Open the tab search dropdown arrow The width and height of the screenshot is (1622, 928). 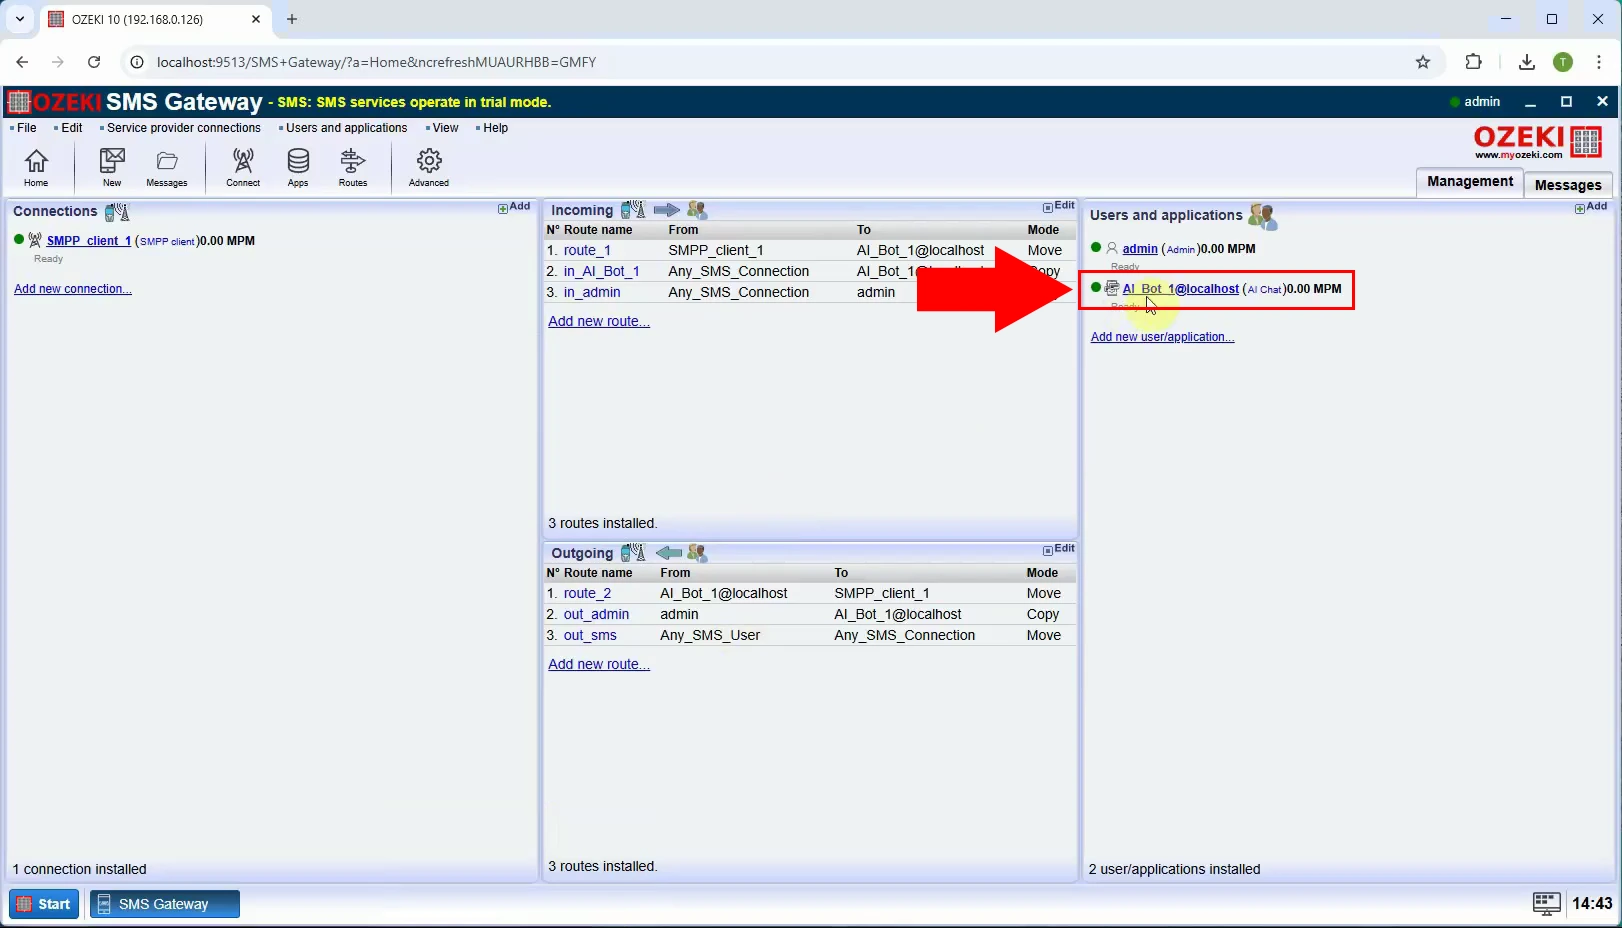tap(19, 19)
